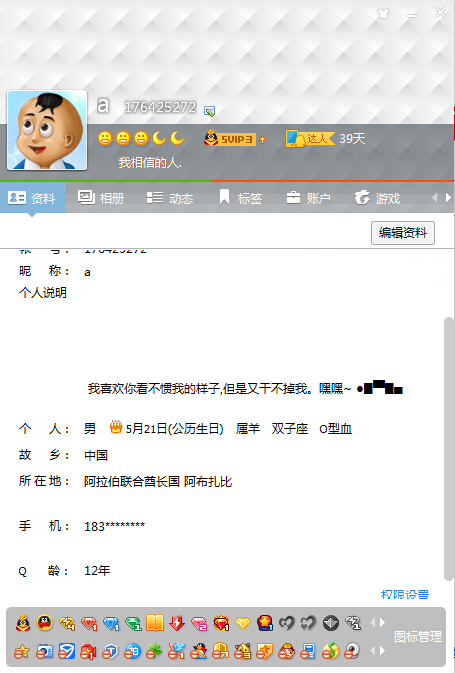
Task: Click the green swirl icon
Action: coord(330,652)
